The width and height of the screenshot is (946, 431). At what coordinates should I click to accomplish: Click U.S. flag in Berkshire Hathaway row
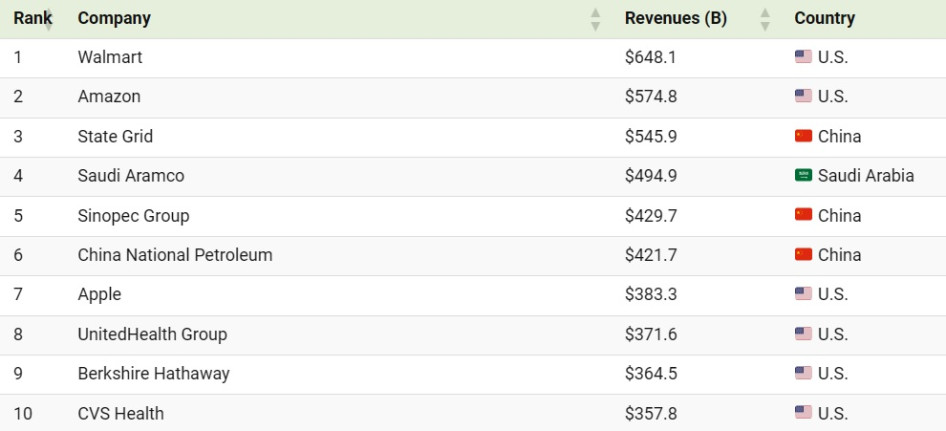(803, 373)
